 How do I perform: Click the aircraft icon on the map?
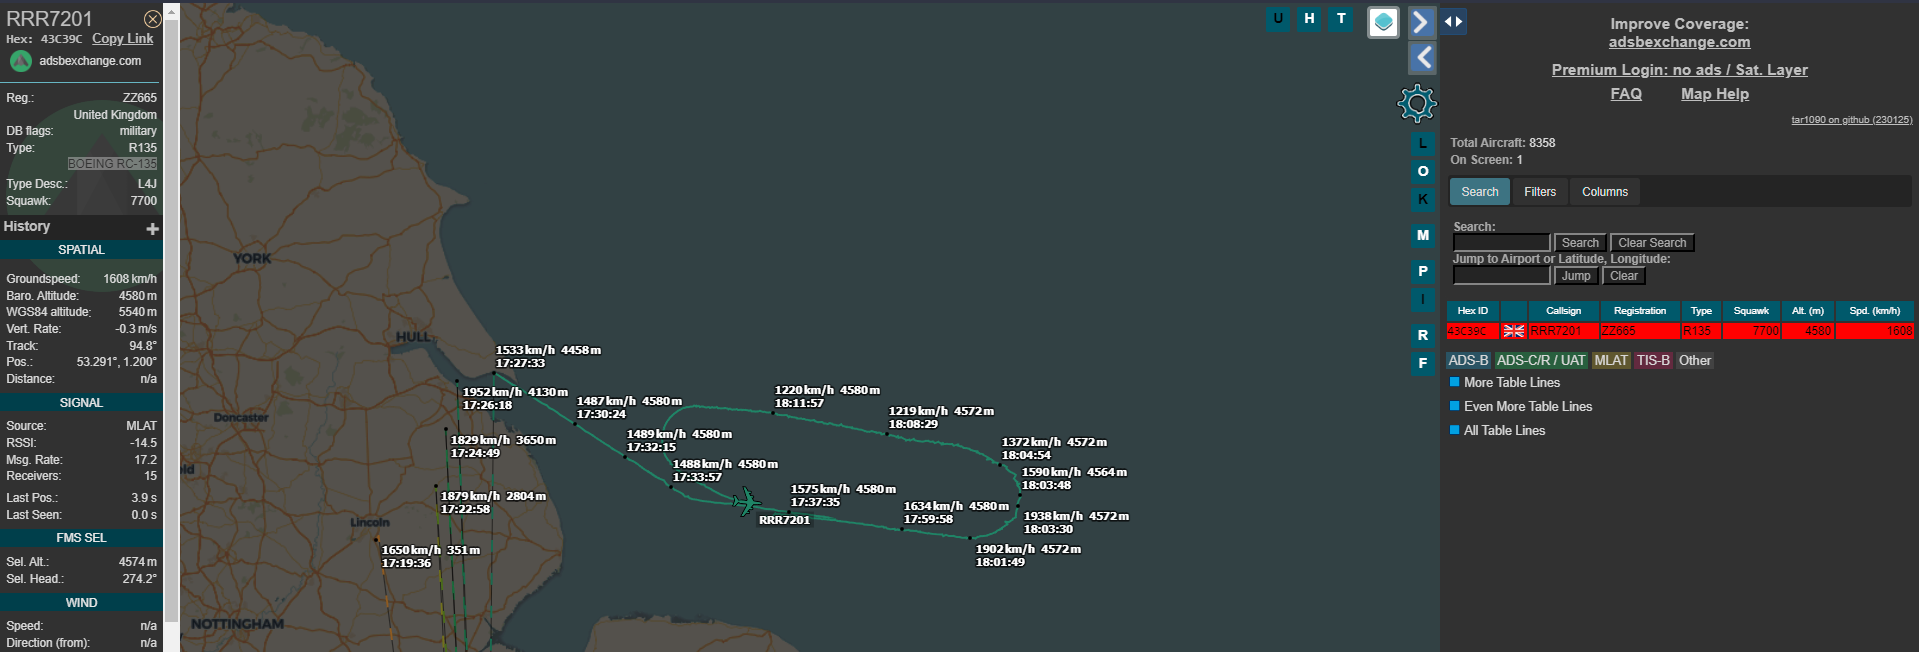pos(745,501)
